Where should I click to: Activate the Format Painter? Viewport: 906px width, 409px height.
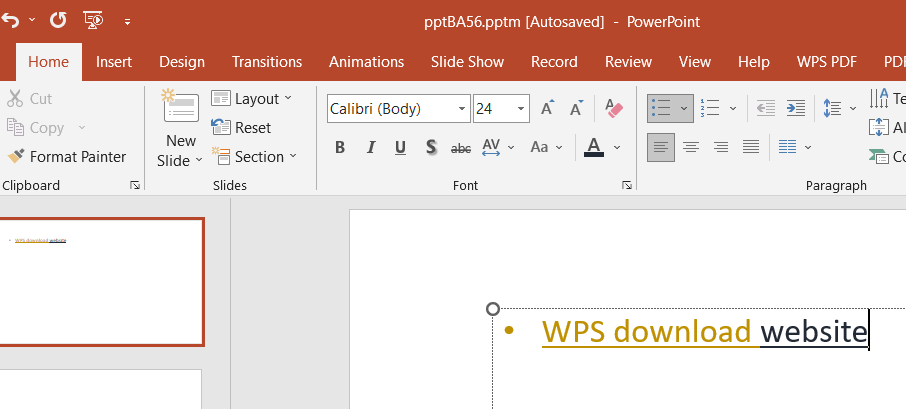(66, 157)
